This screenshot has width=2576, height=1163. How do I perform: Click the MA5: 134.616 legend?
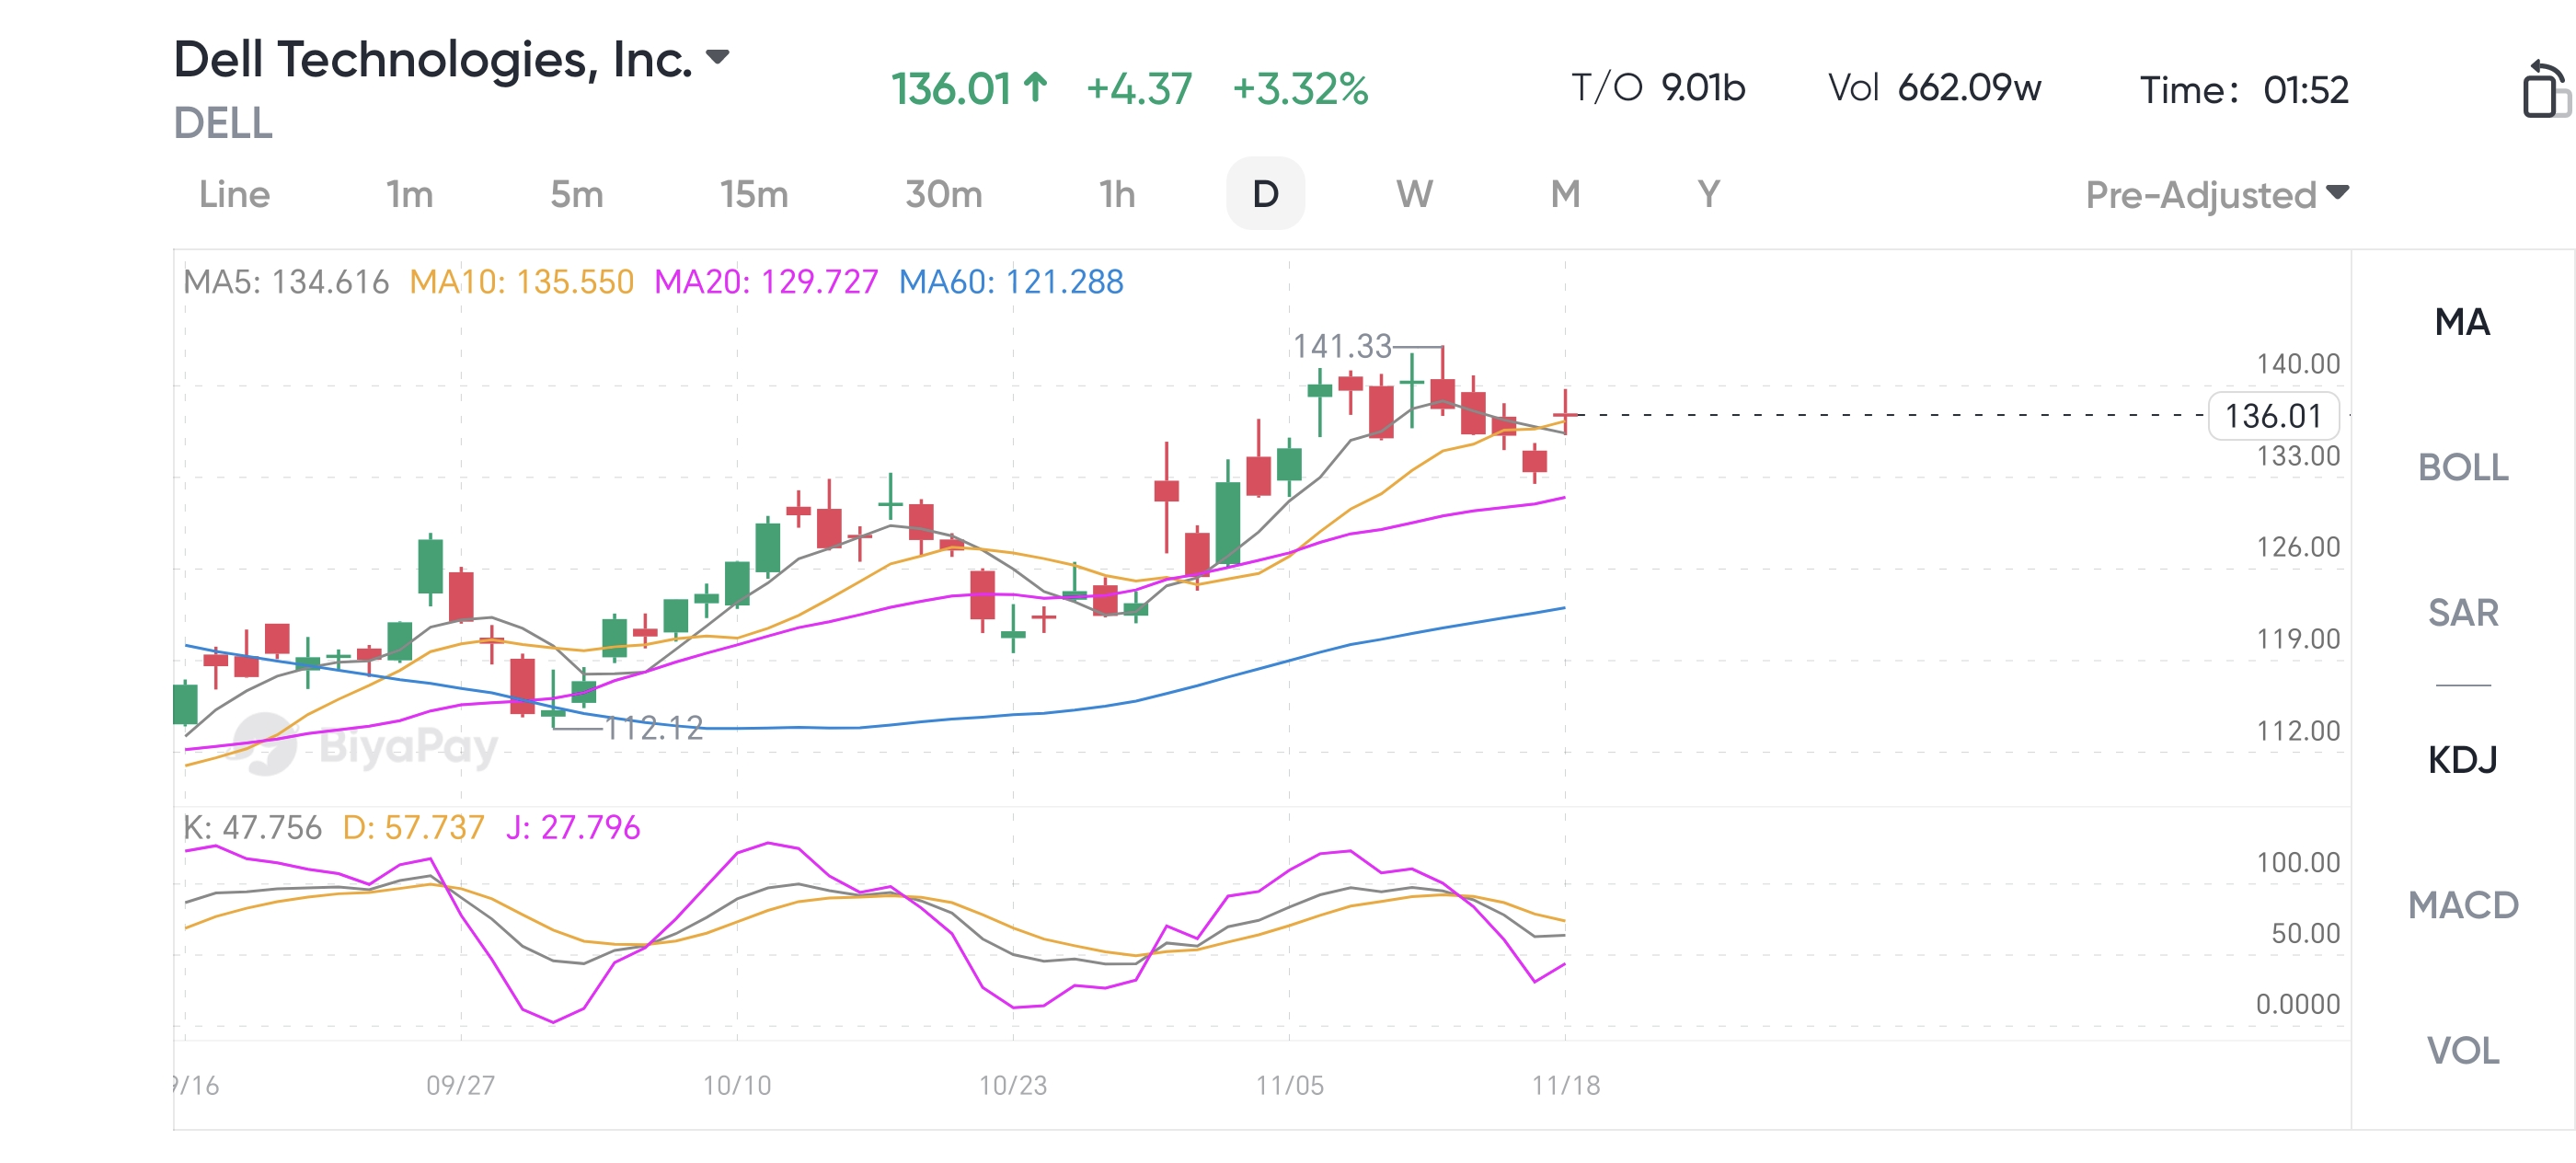click(286, 282)
